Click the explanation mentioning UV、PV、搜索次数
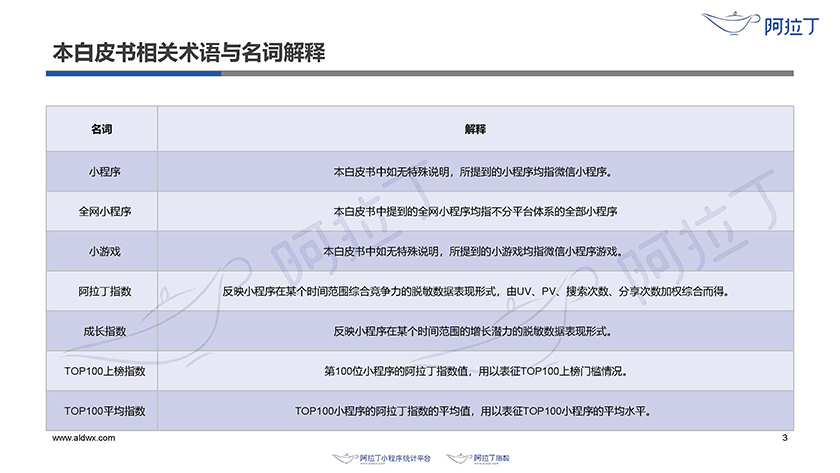The height and width of the screenshot is (473, 840). tap(476, 291)
